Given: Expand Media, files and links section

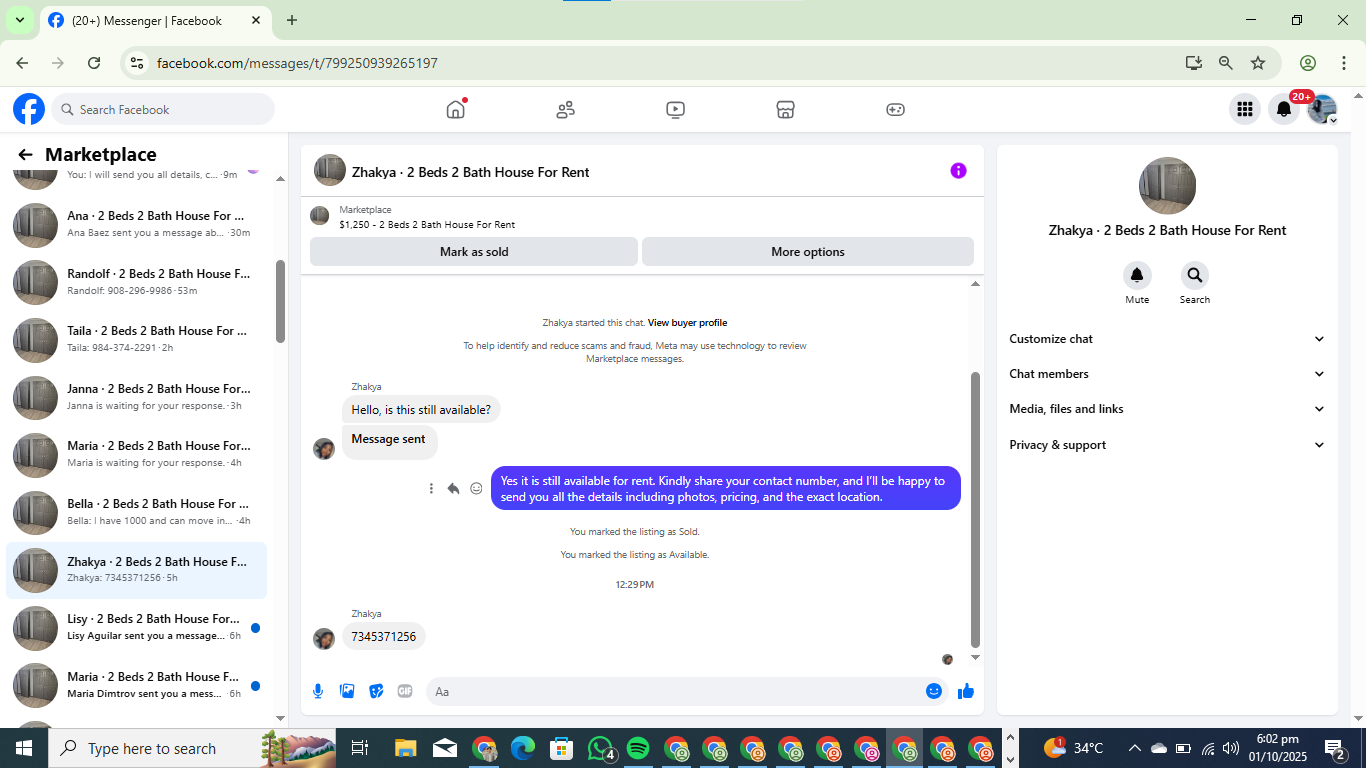Looking at the screenshot, I should pyautogui.click(x=1167, y=409).
